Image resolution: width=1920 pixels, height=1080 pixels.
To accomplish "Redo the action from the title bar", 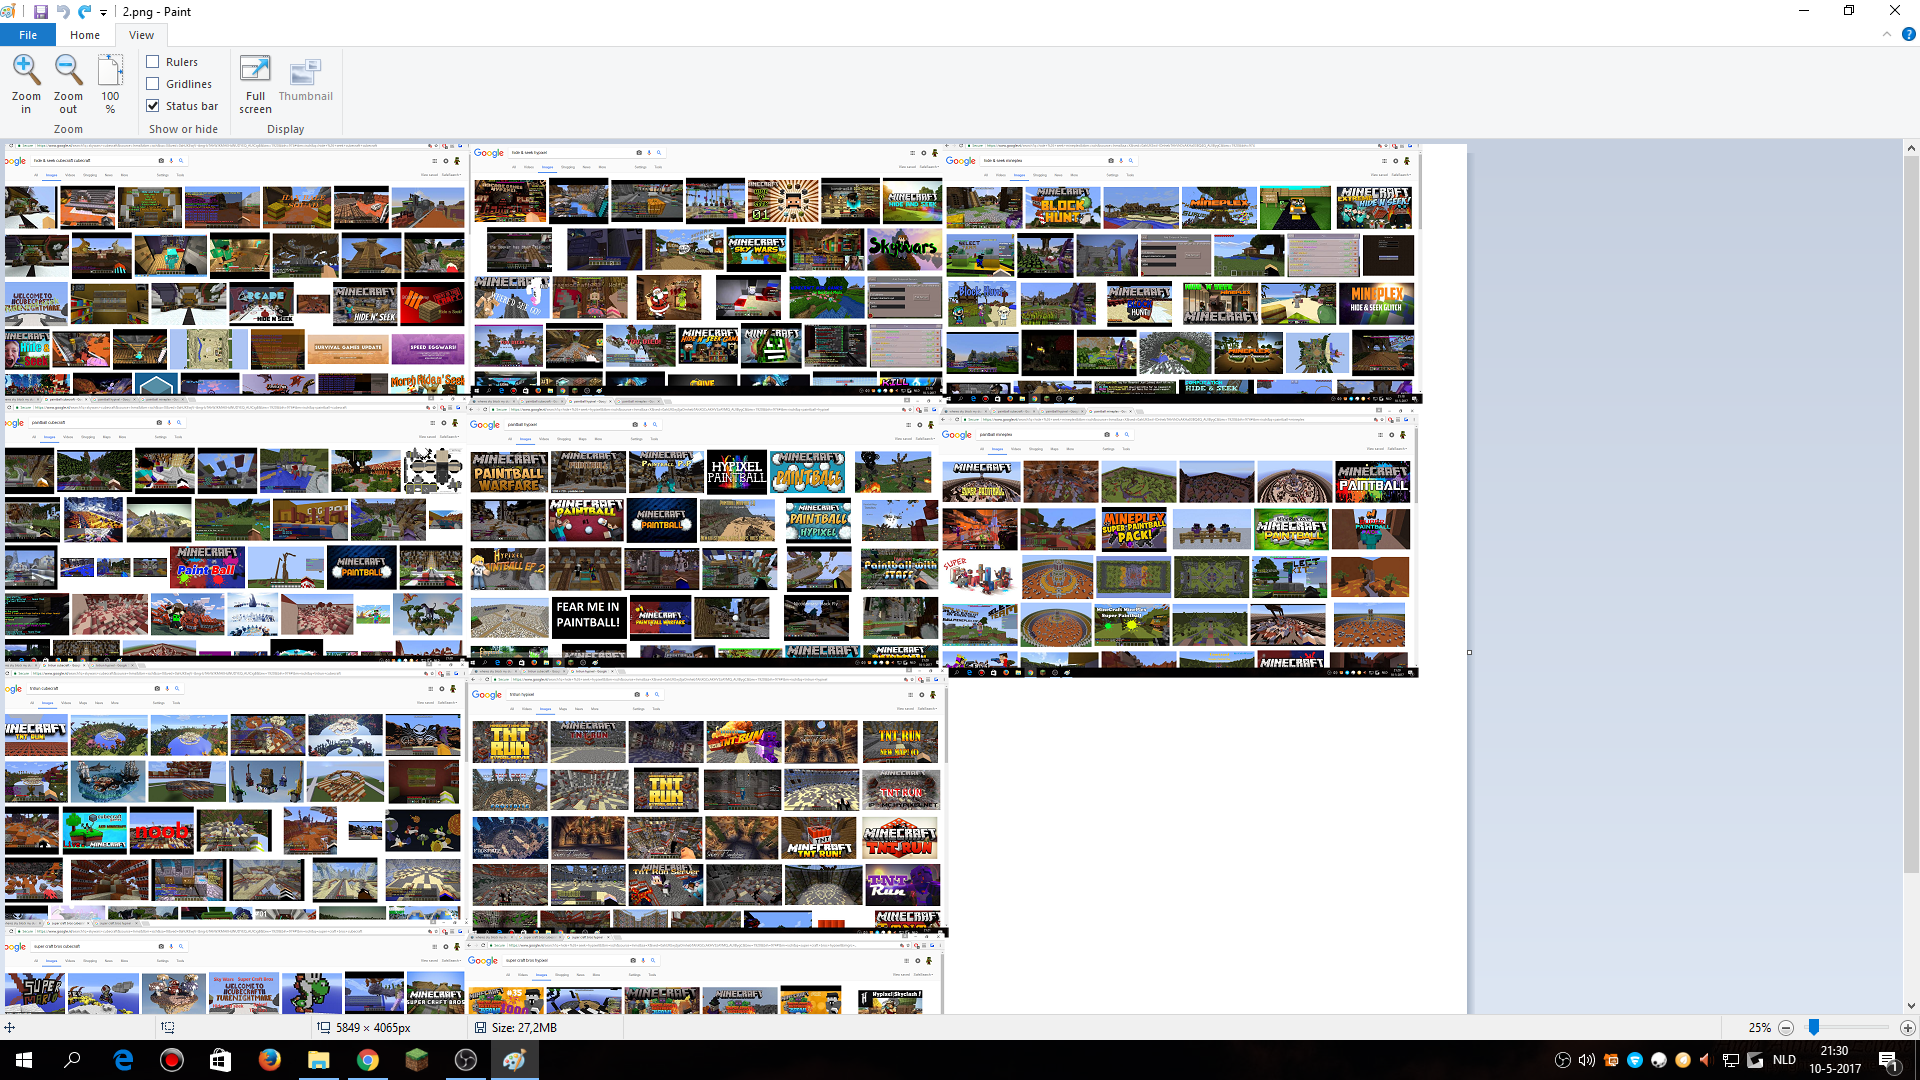I will click(85, 12).
